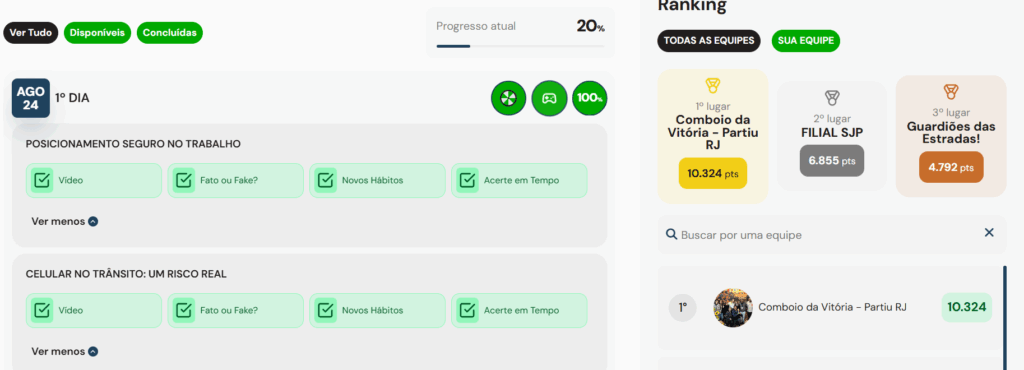Check Novos Hábitos in Celular no Trânsito
This screenshot has width=1024, height=370.
click(377, 311)
